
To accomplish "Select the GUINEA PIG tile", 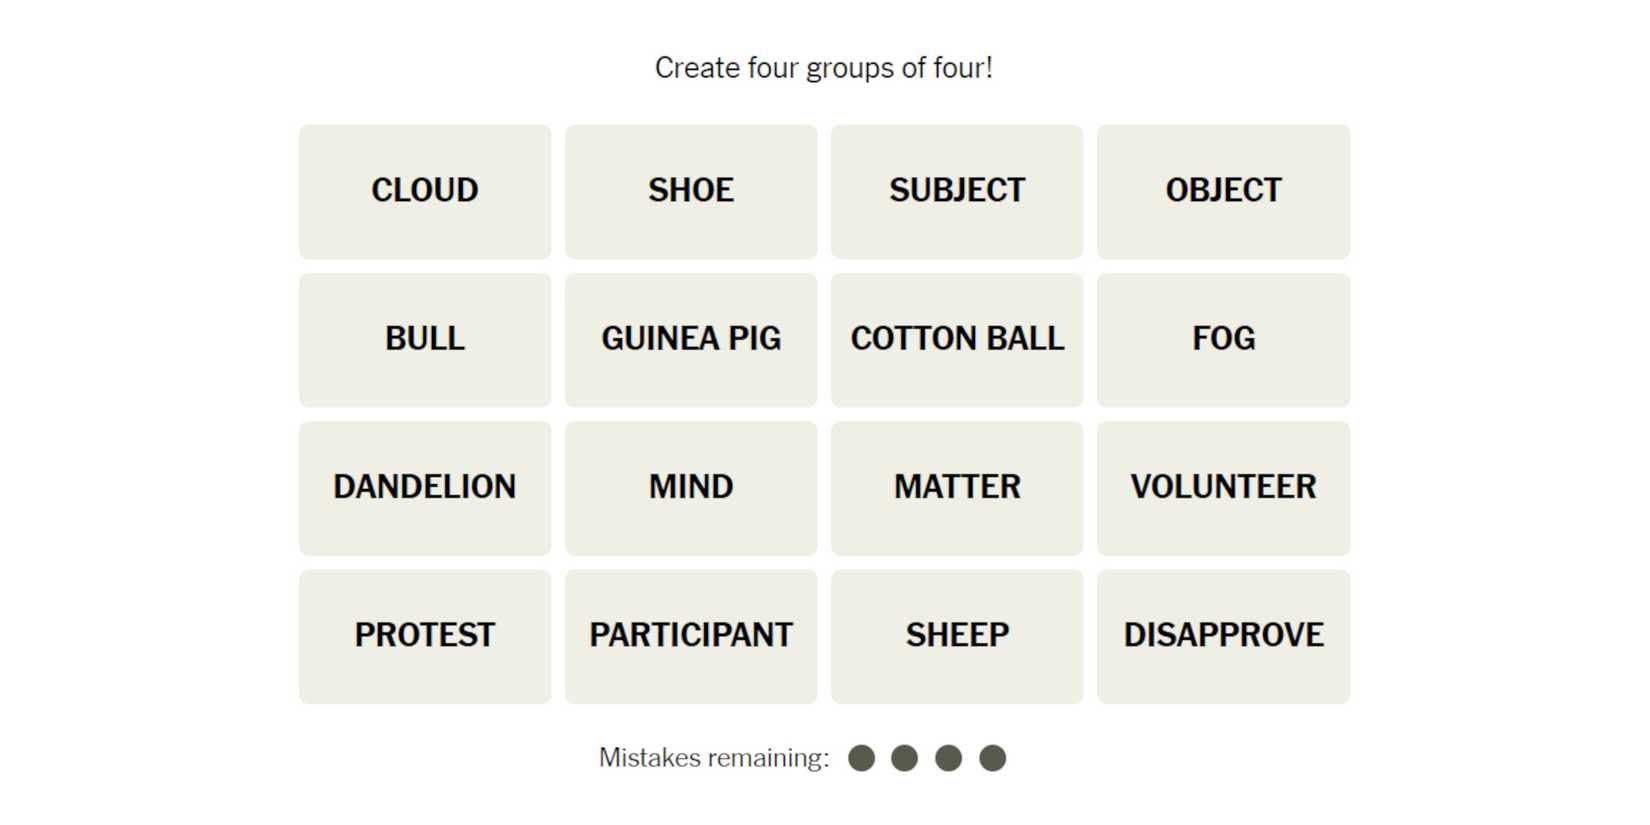I will 690,339.
